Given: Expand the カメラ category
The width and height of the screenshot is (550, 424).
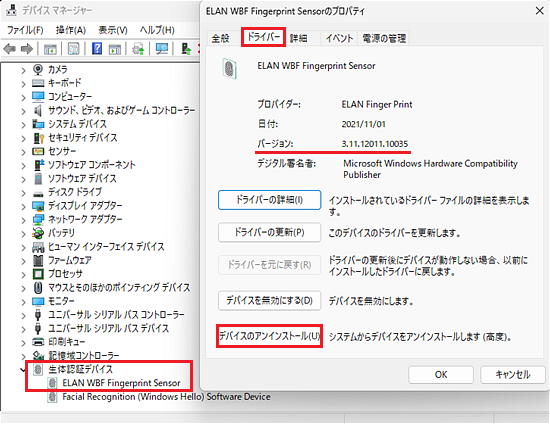Looking at the screenshot, I should click(x=23, y=70).
